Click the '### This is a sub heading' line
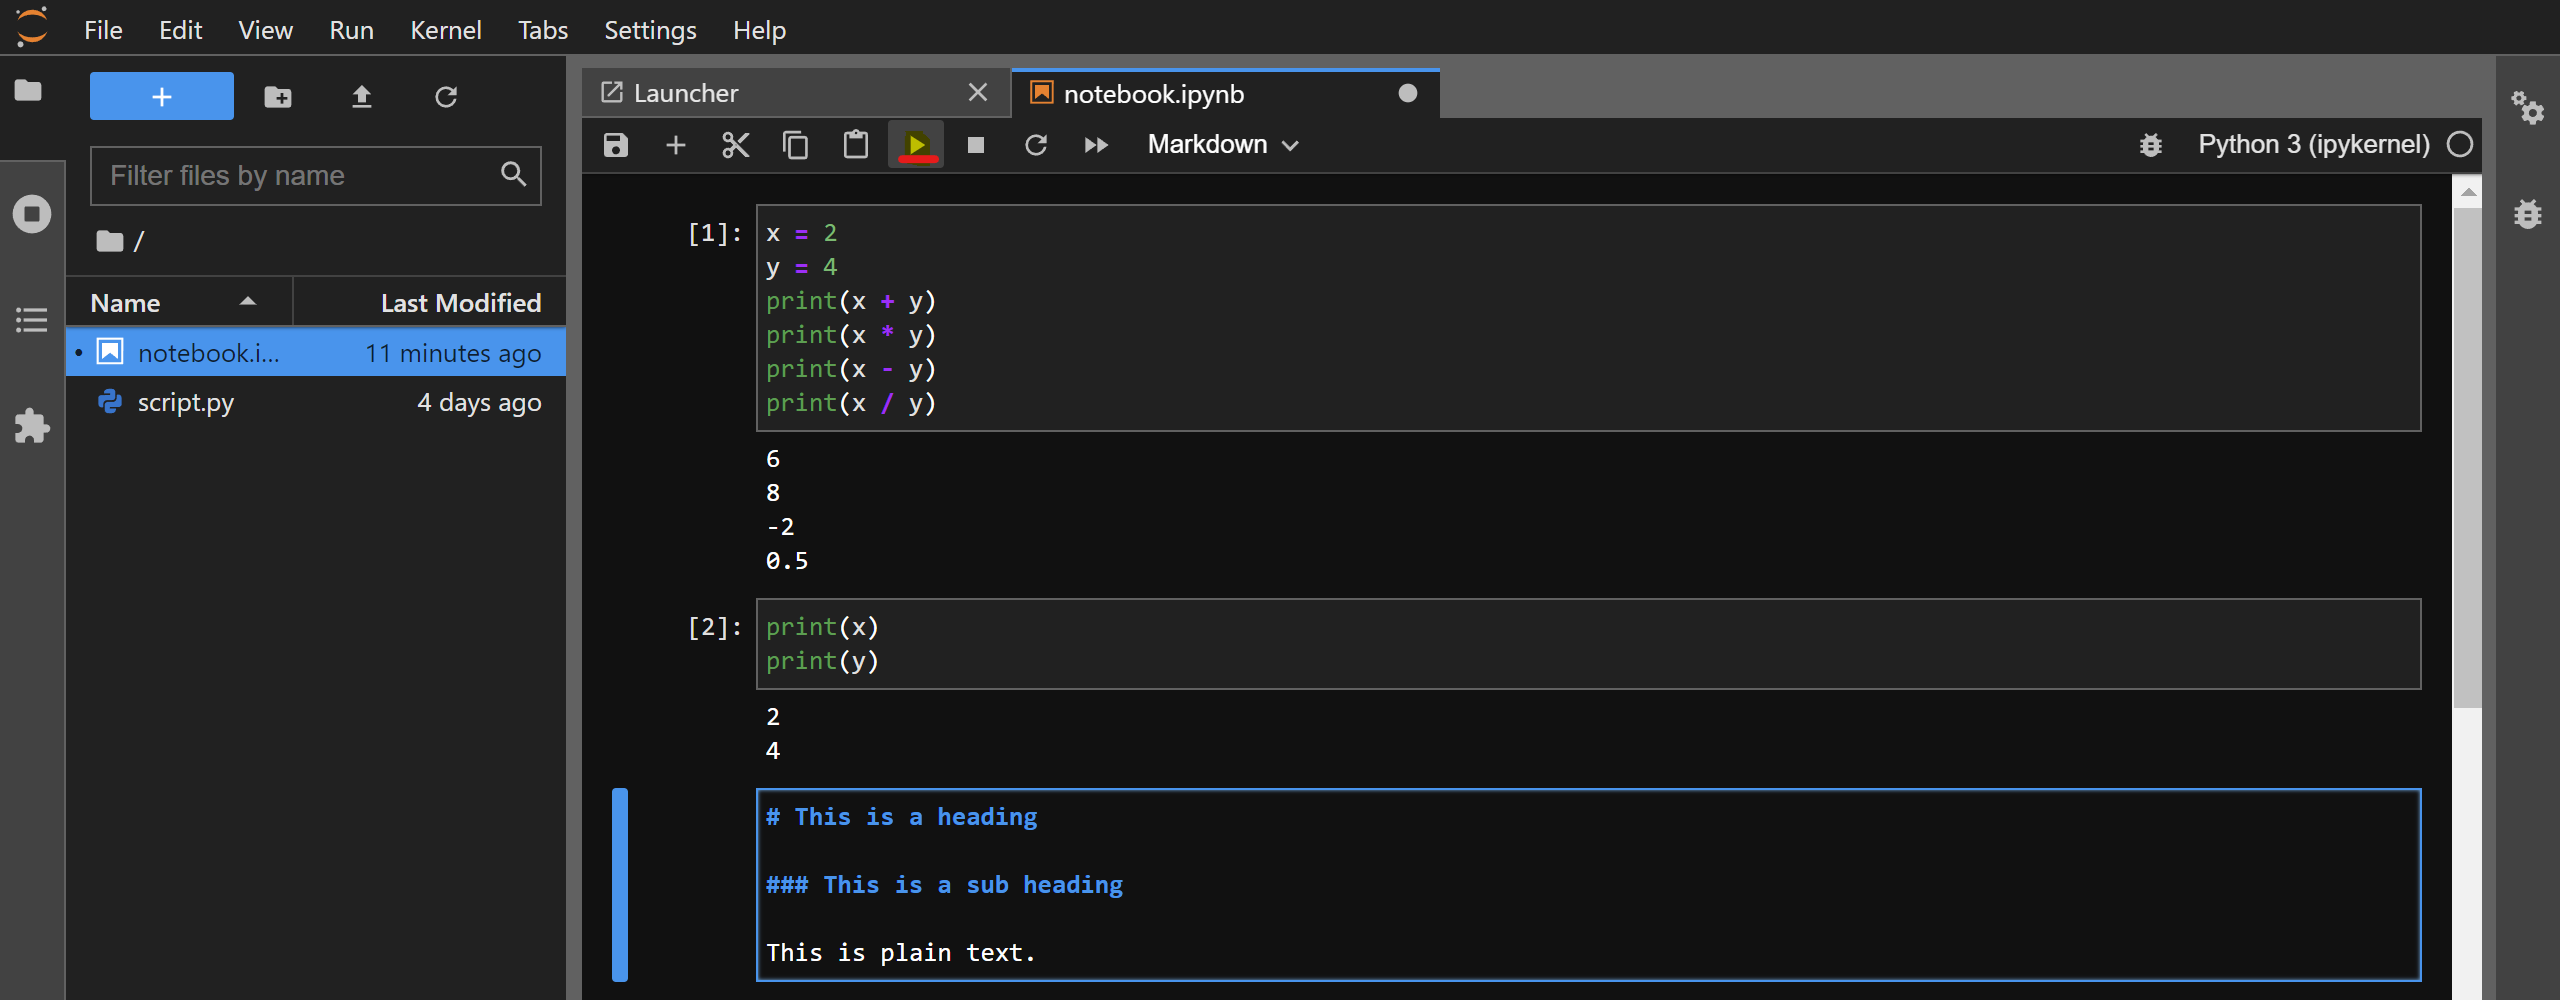Viewport: 2560px width, 1000px height. (x=944, y=885)
